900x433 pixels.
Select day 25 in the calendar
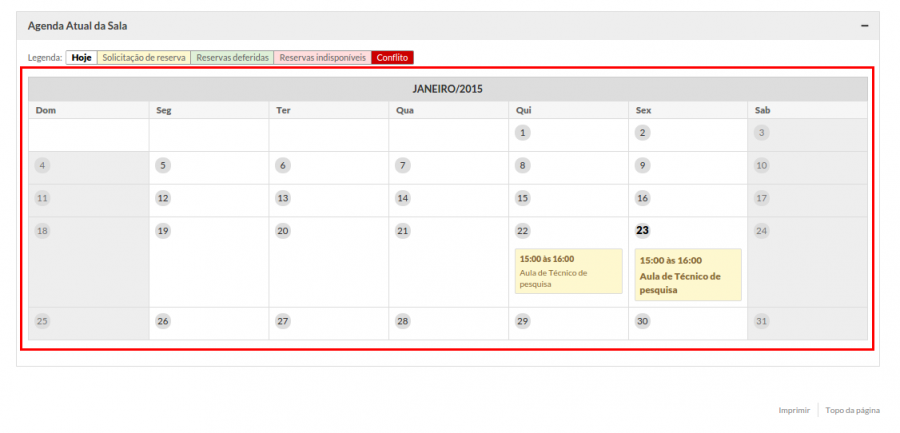click(42, 322)
